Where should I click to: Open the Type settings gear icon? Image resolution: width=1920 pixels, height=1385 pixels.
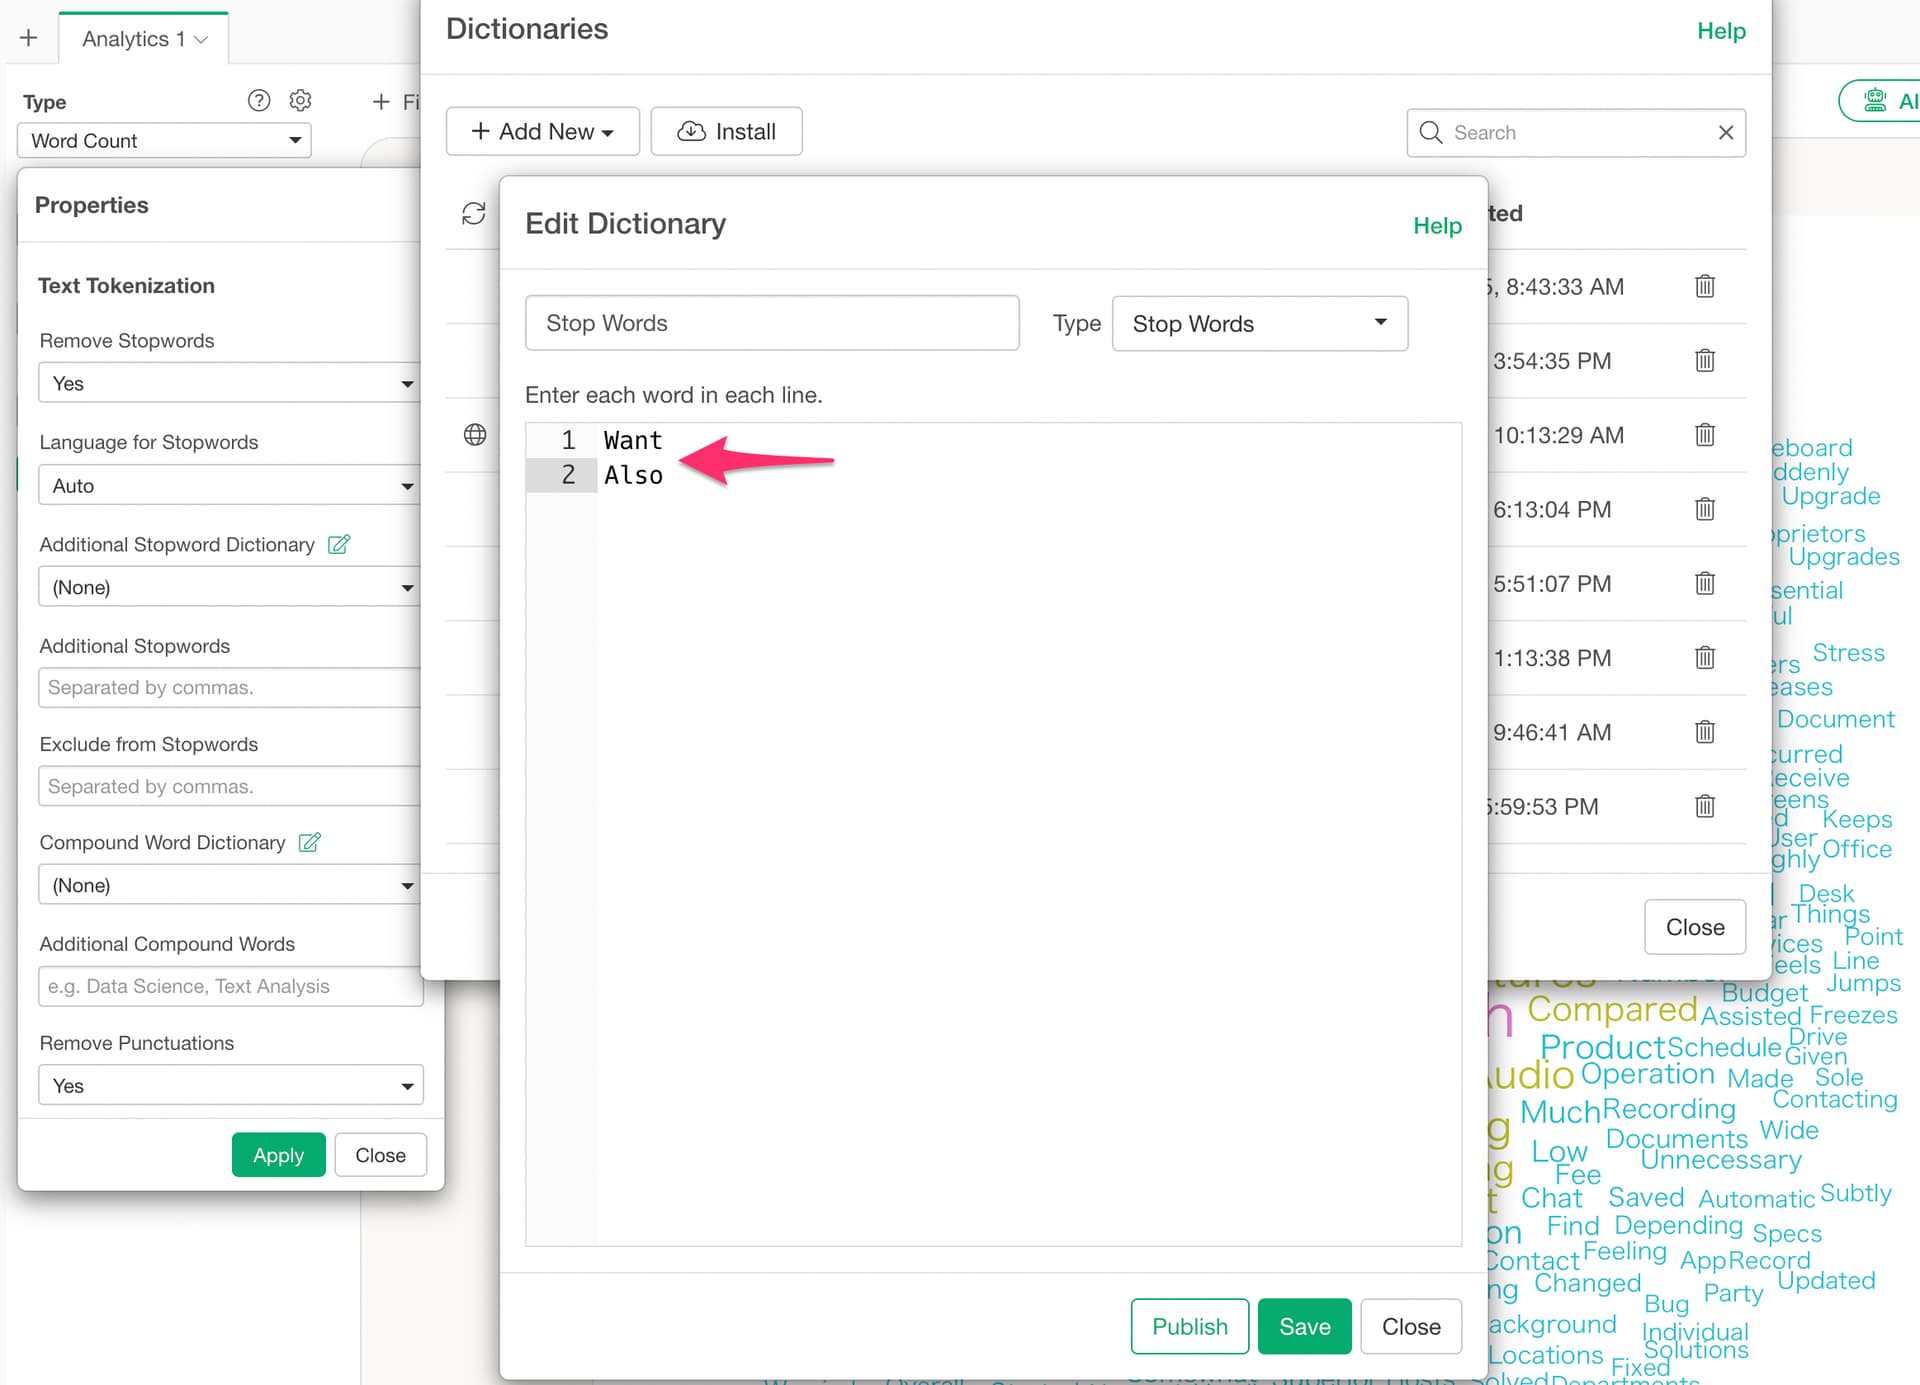point(300,100)
